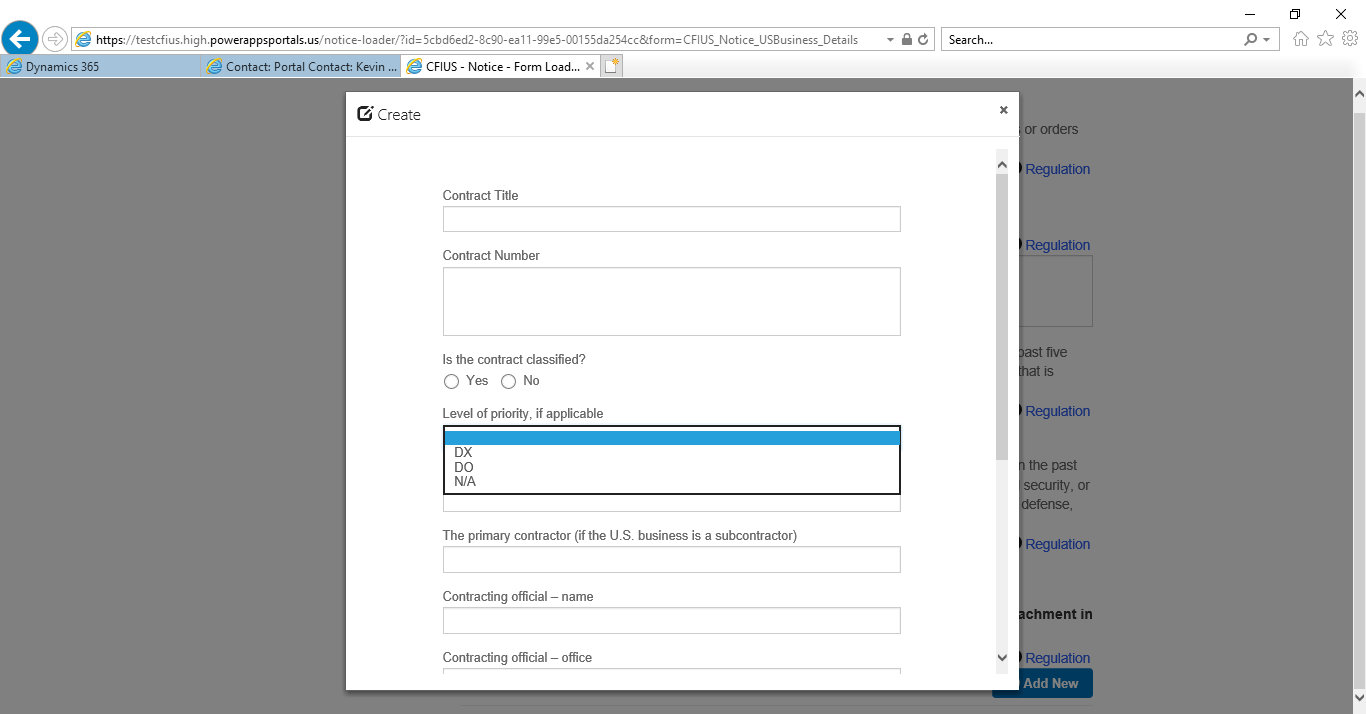Click the Refresh page icon
1366x714 pixels.
click(x=923, y=40)
